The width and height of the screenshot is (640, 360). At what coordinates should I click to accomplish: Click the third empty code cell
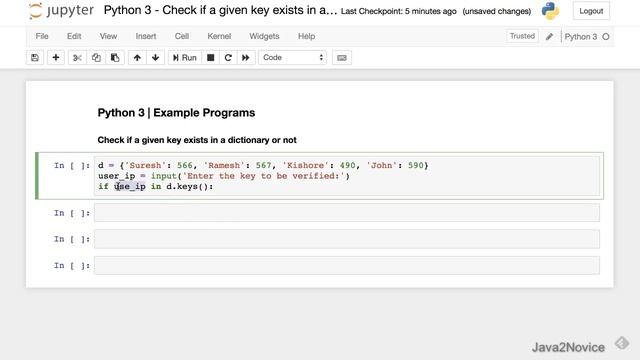pyautogui.click(x=347, y=239)
